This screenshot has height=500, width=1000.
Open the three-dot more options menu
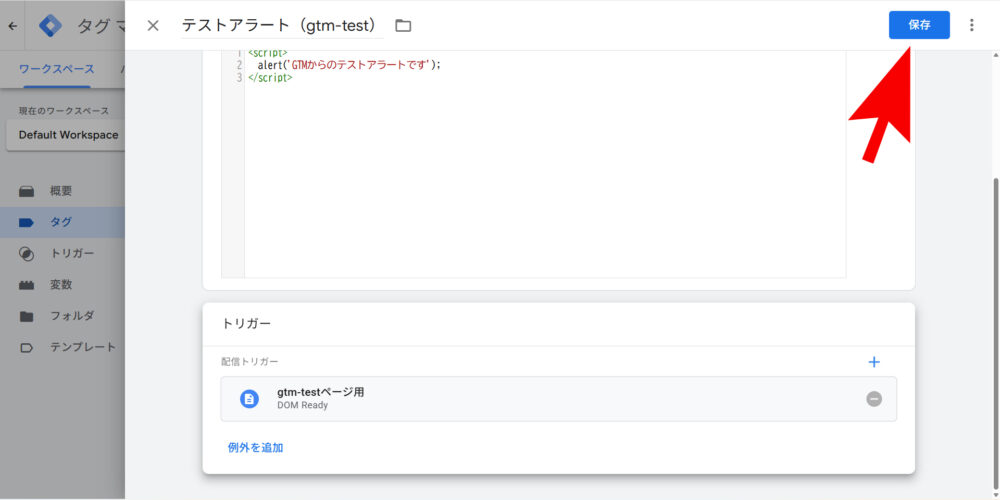click(971, 25)
